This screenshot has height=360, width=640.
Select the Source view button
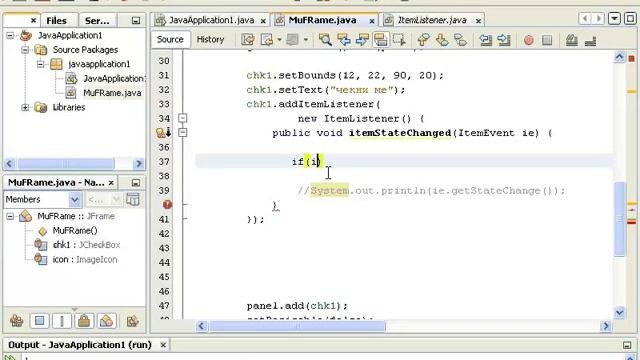pyautogui.click(x=170, y=40)
